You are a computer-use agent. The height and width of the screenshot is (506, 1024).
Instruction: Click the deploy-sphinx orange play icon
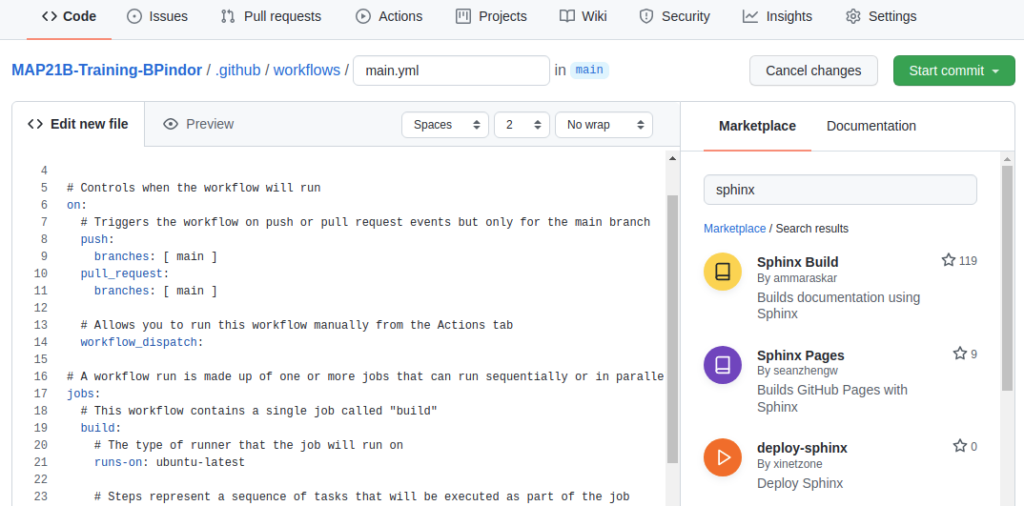point(722,458)
